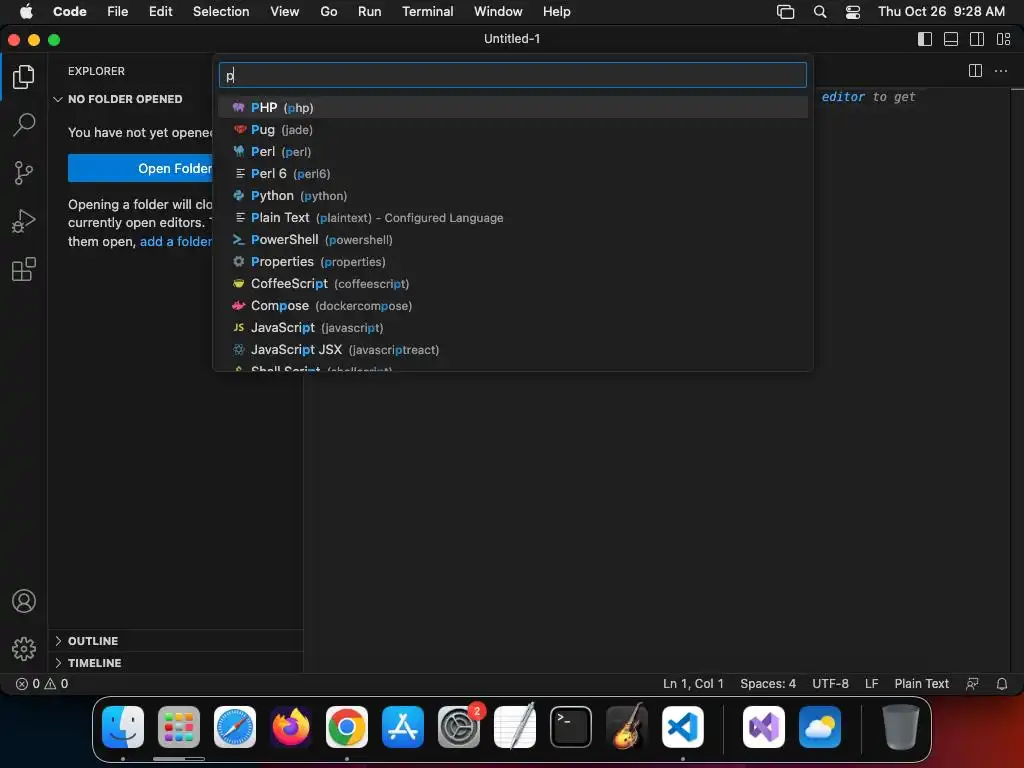Viewport: 1024px width, 768px height.
Task: Open editor More Actions ellipsis
Action: tap(1000, 71)
